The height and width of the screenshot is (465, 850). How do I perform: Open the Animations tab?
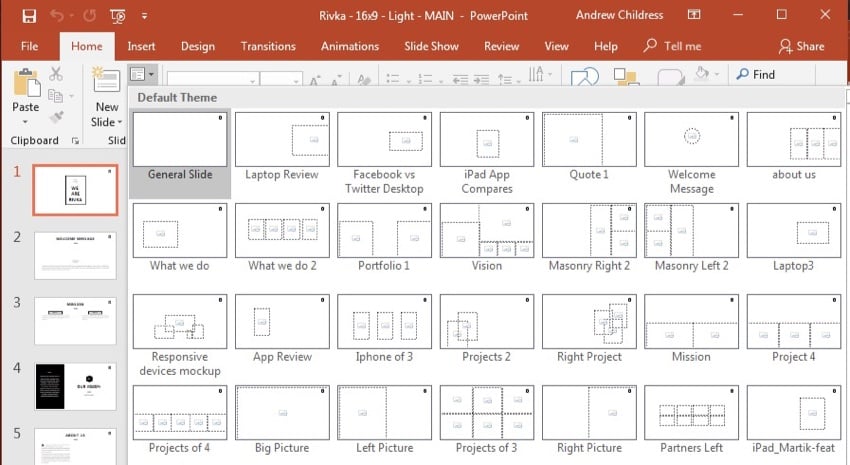coord(350,47)
